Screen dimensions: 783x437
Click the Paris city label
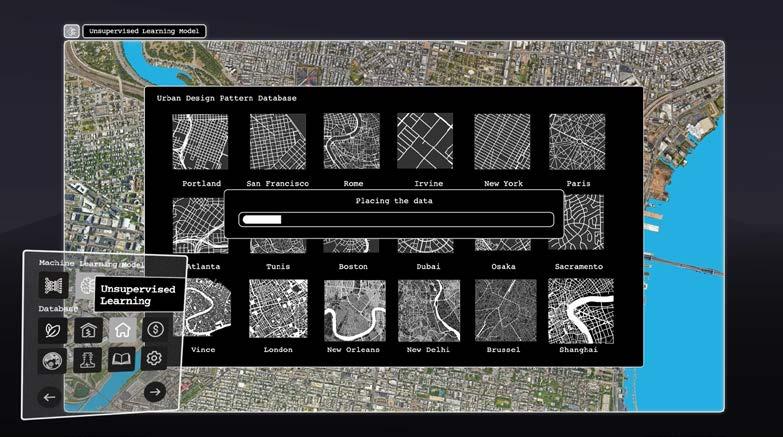pos(578,184)
